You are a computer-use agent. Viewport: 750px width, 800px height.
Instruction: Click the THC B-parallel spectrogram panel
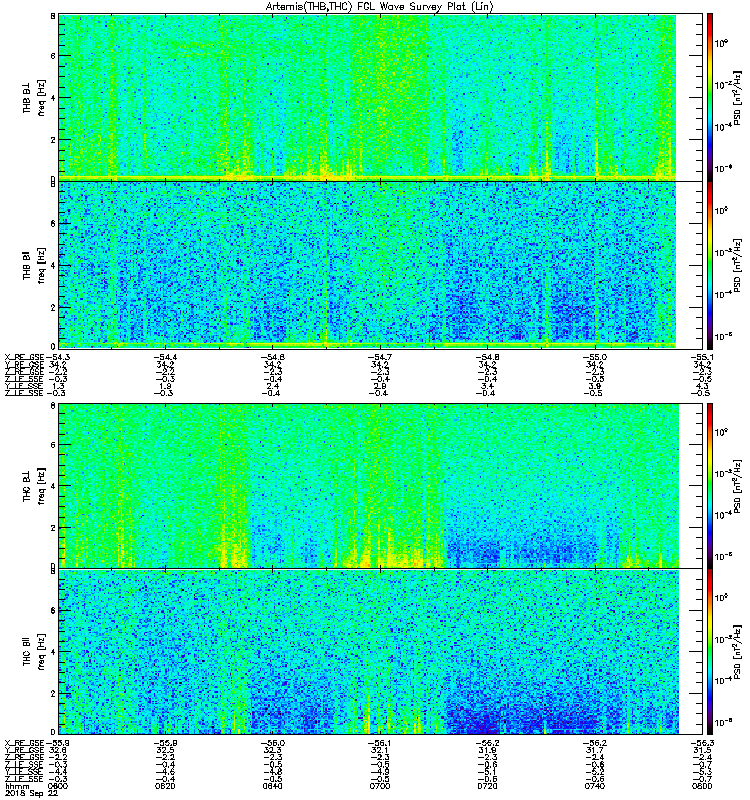click(381, 652)
